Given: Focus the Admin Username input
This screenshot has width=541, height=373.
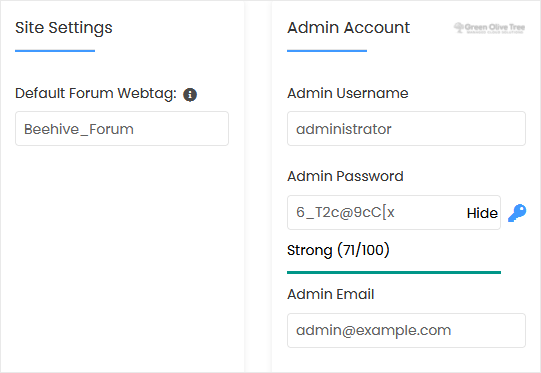Looking at the screenshot, I should coord(406,129).
